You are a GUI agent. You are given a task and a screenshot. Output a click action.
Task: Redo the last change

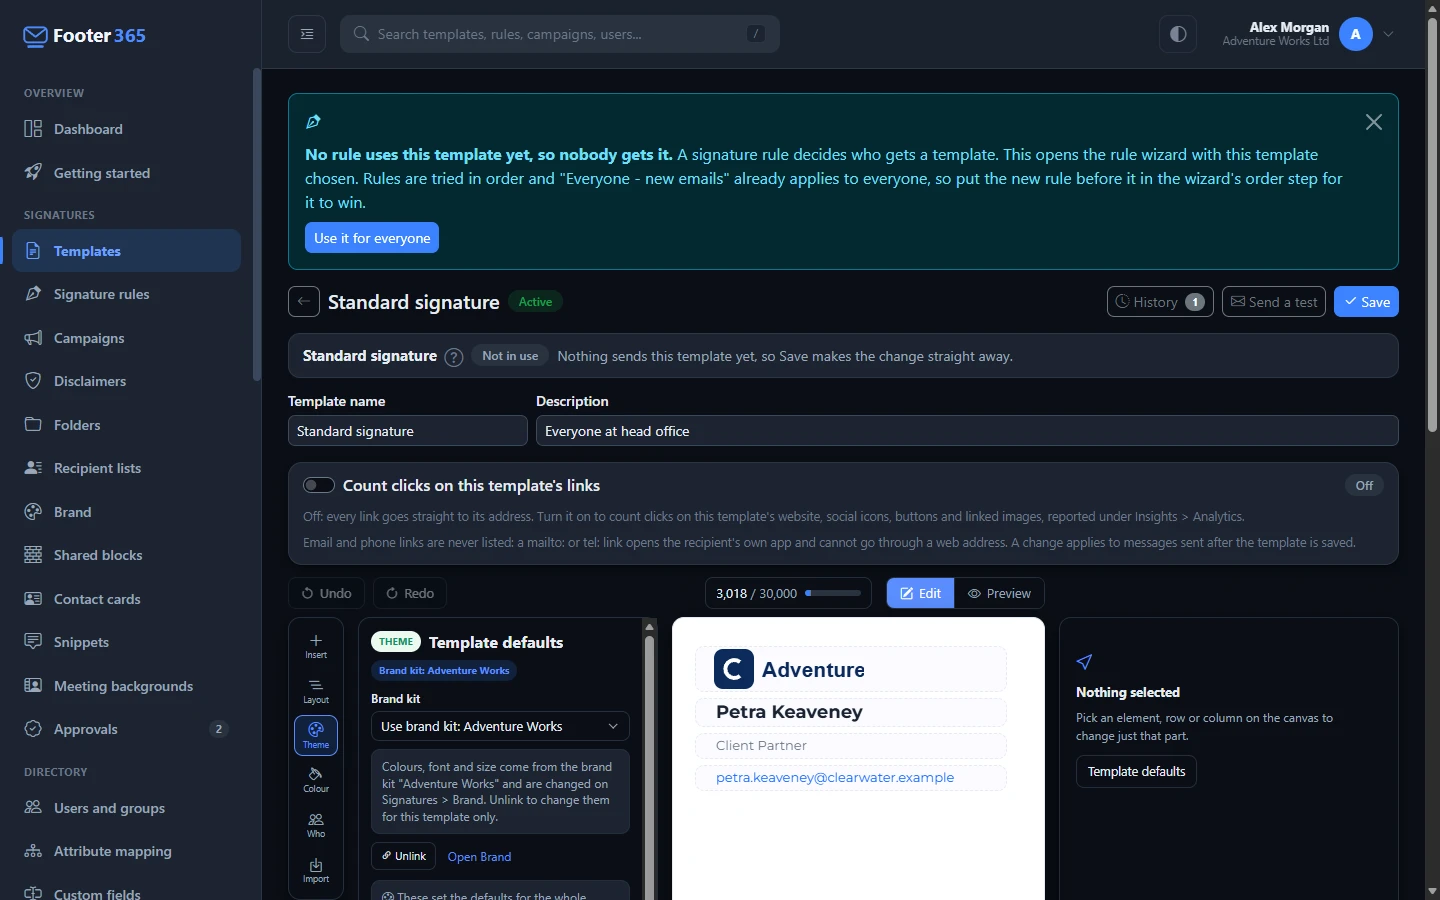pyautogui.click(x=410, y=593)
